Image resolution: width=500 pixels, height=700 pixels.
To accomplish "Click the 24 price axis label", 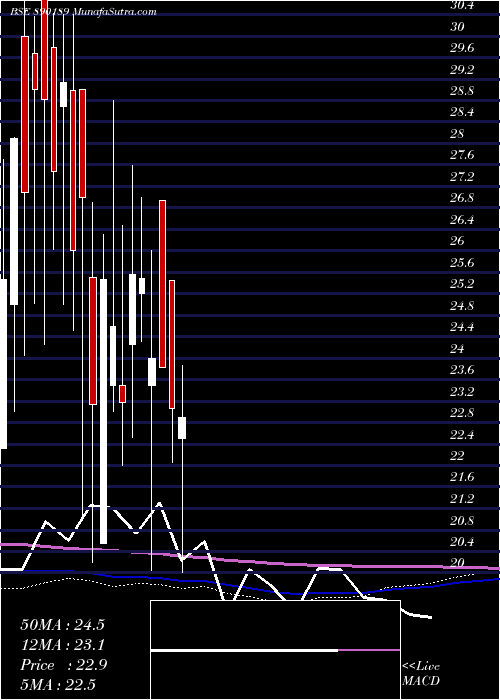I will click(458, 349).
